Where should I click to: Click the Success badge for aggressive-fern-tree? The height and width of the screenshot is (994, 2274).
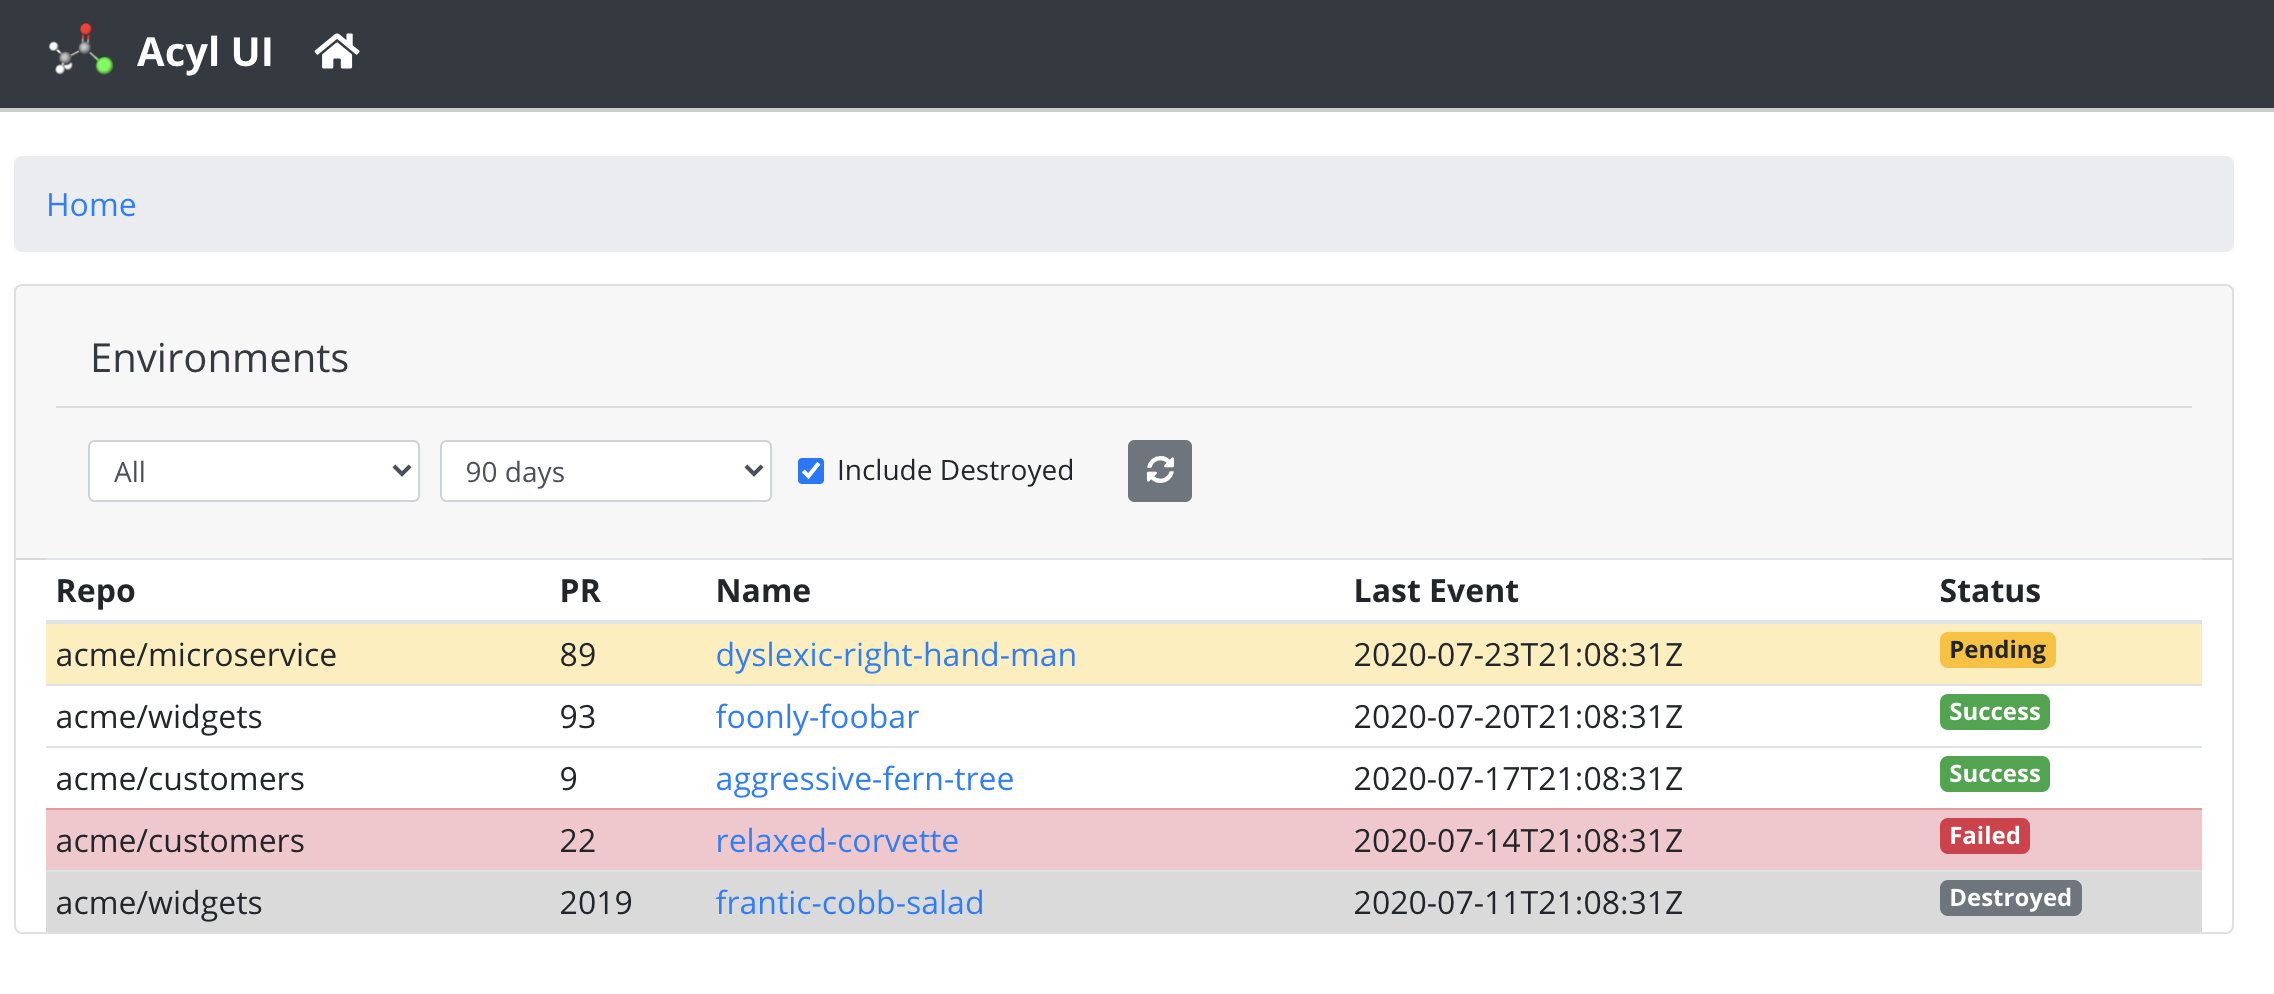coord(1994,774)
